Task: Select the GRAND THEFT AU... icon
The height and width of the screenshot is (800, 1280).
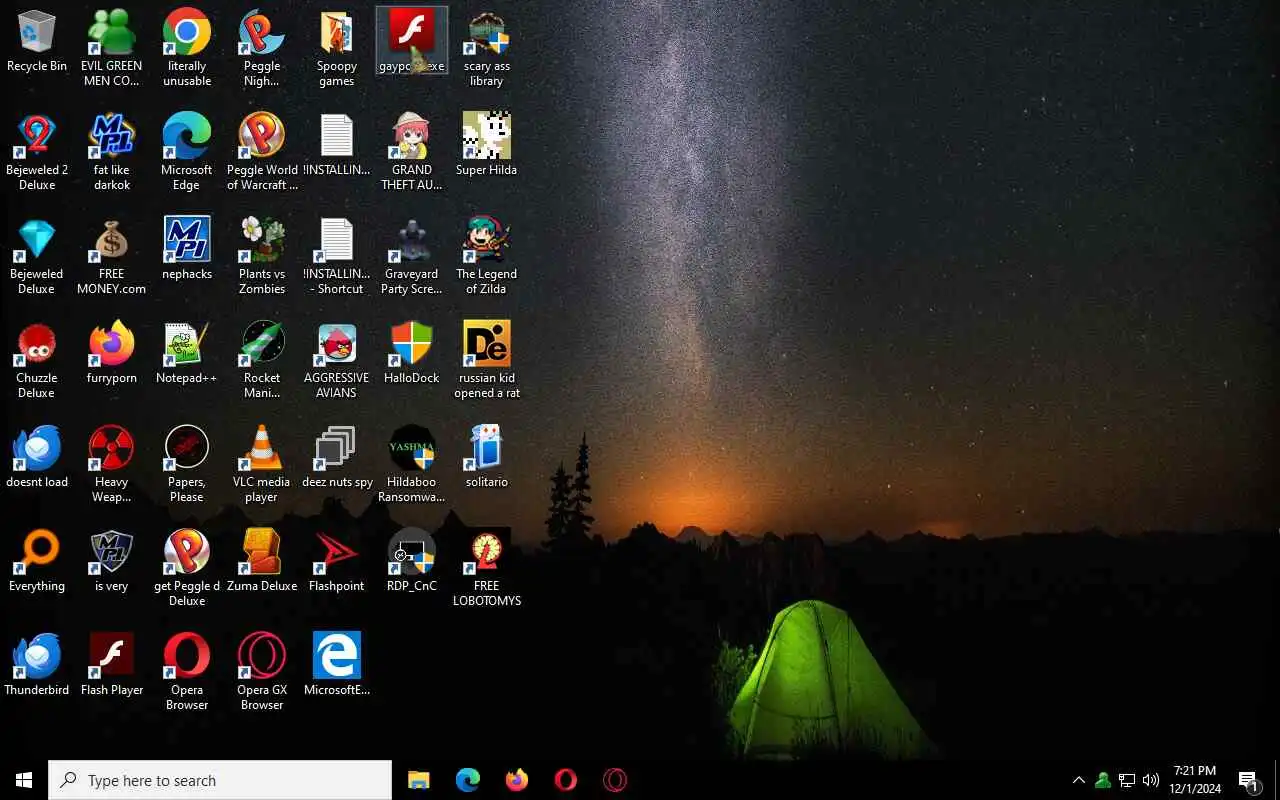Action: pos(412,152)
